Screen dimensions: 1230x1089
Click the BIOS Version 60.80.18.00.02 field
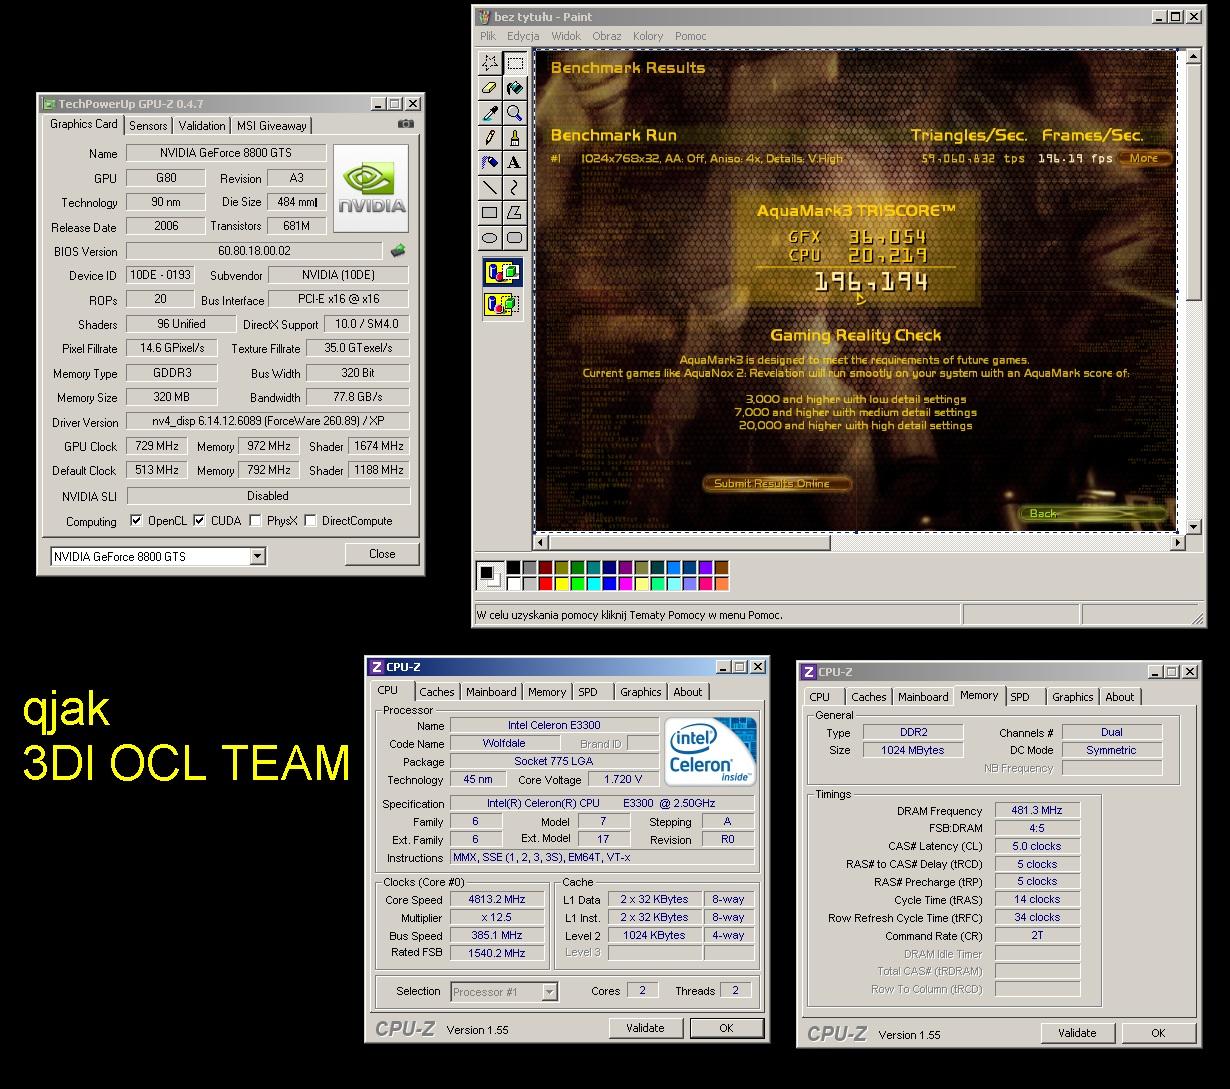click(254, 251)
